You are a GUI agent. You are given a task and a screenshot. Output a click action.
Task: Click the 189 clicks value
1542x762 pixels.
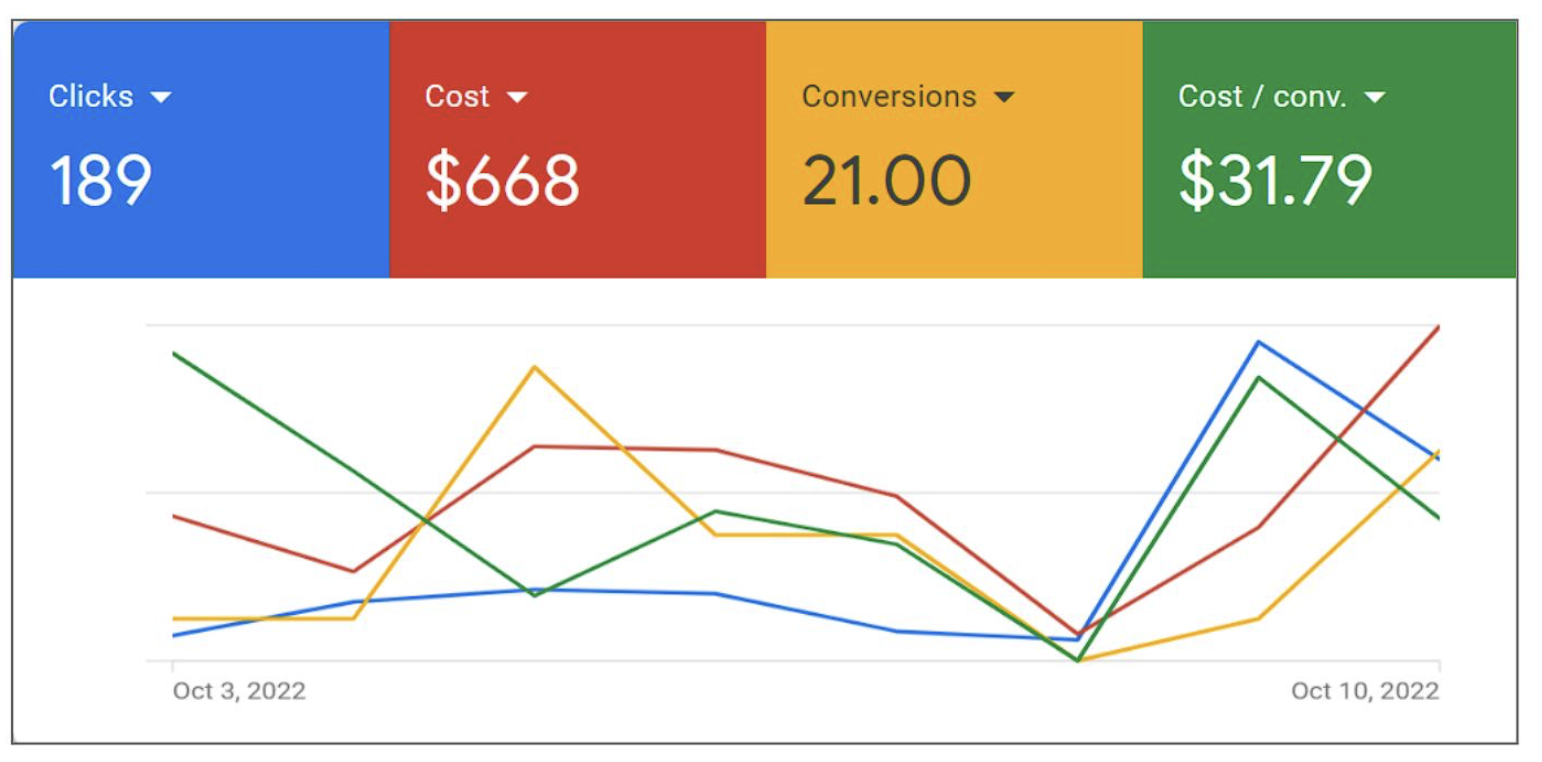pyautogui.click(x=100, y=181)
